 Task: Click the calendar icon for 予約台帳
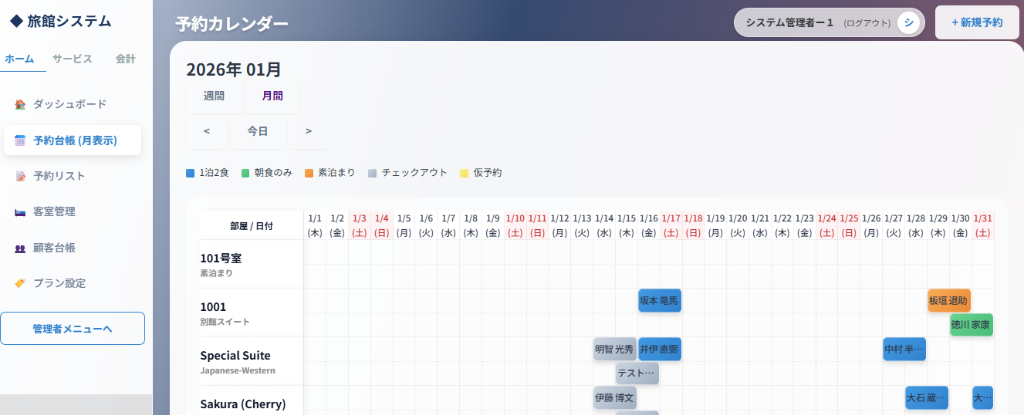pos(20,141)
